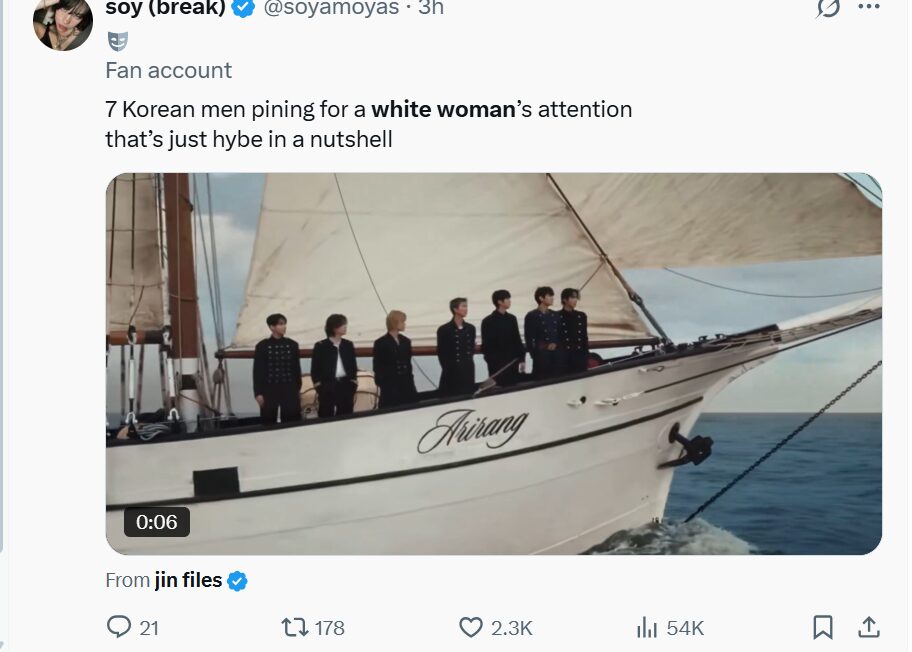Open the @soyamoyas handle link

click(x=331, y=8)
